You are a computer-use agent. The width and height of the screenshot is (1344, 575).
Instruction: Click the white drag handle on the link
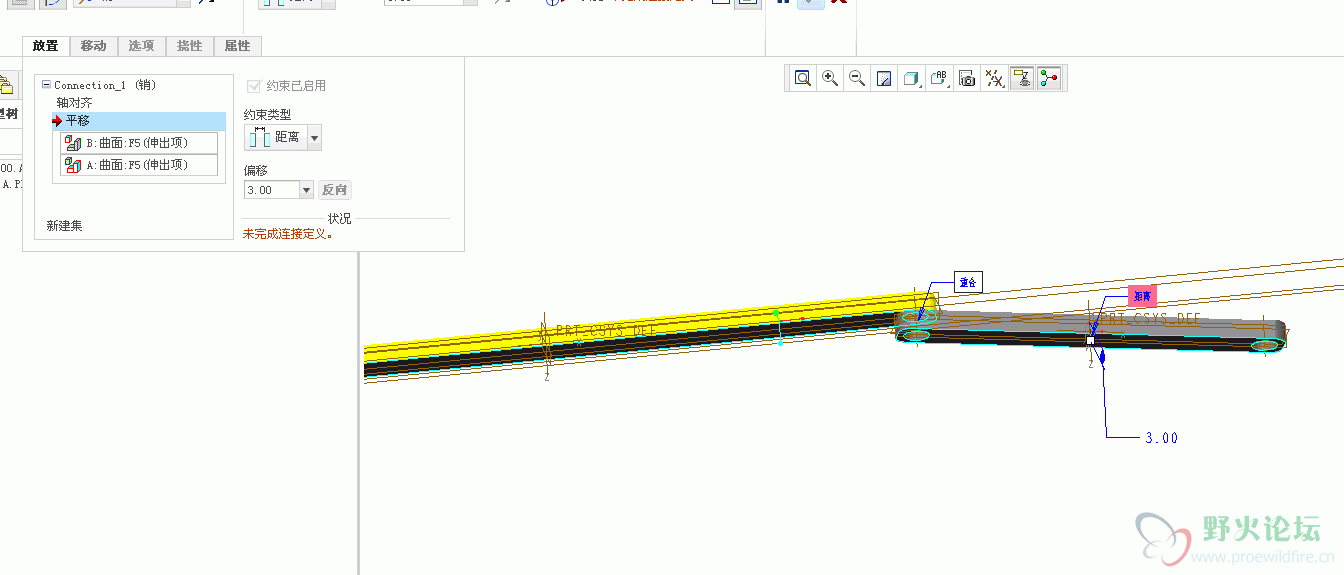coord(1090,341)
